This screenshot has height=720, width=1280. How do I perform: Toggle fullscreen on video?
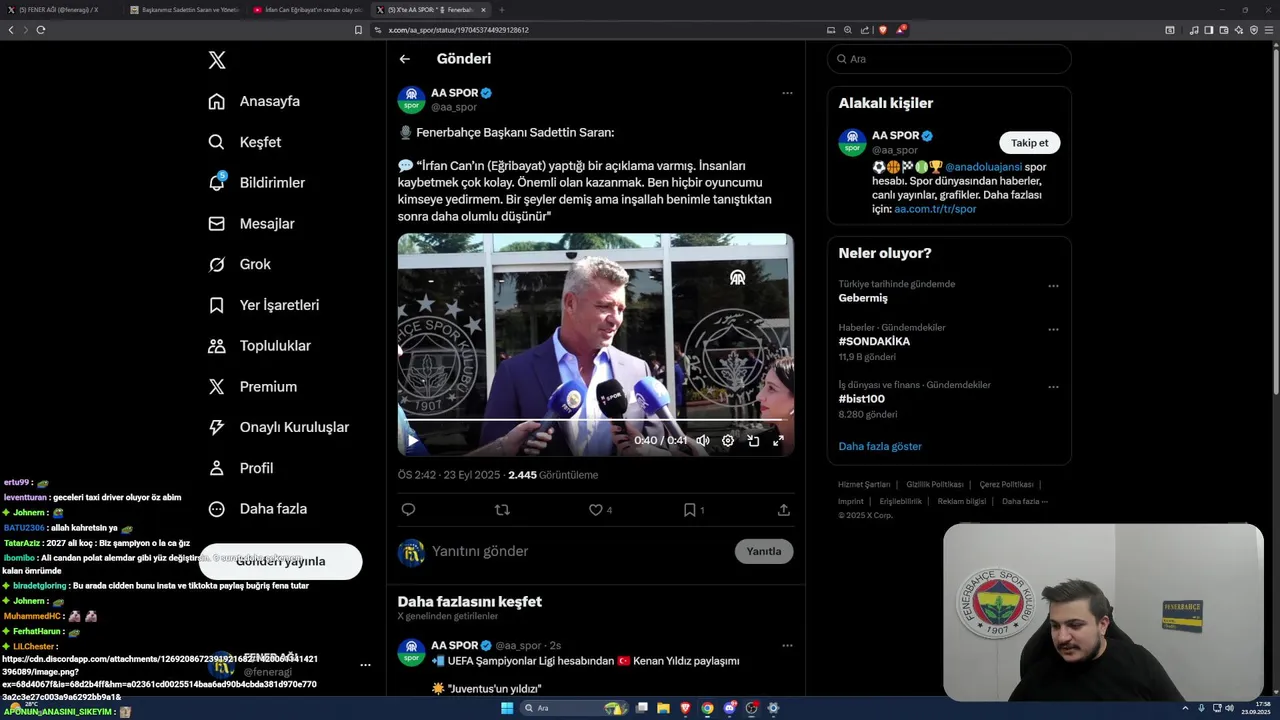coord(778,440)
